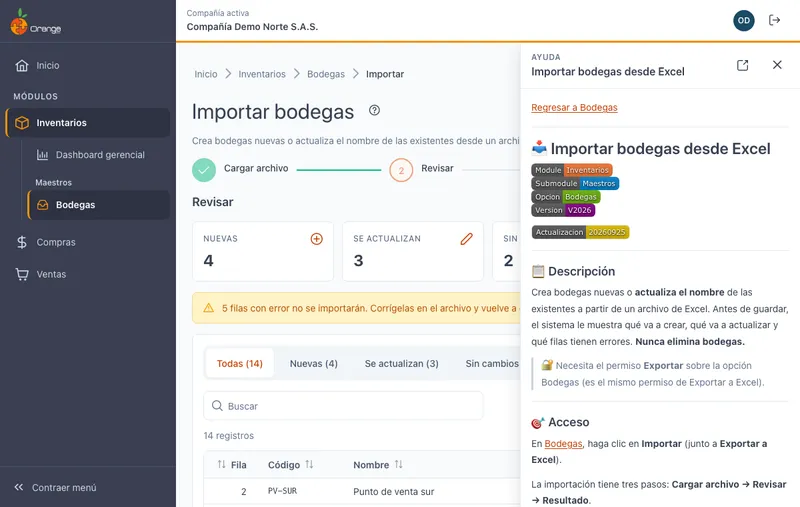Click the warning triangle icon in alert

[209, 308]
